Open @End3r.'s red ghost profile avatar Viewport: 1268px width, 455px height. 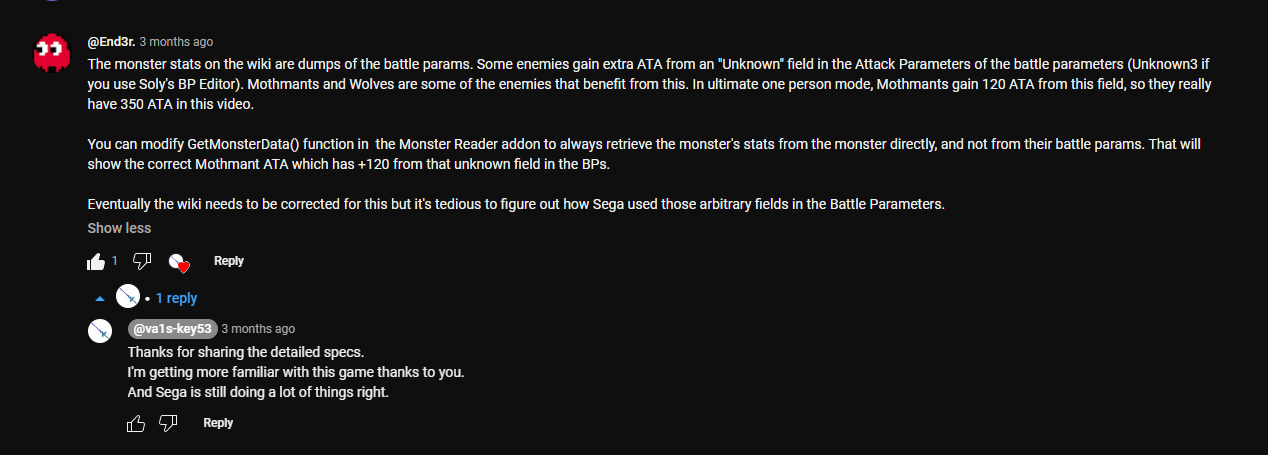pos(52,53)
